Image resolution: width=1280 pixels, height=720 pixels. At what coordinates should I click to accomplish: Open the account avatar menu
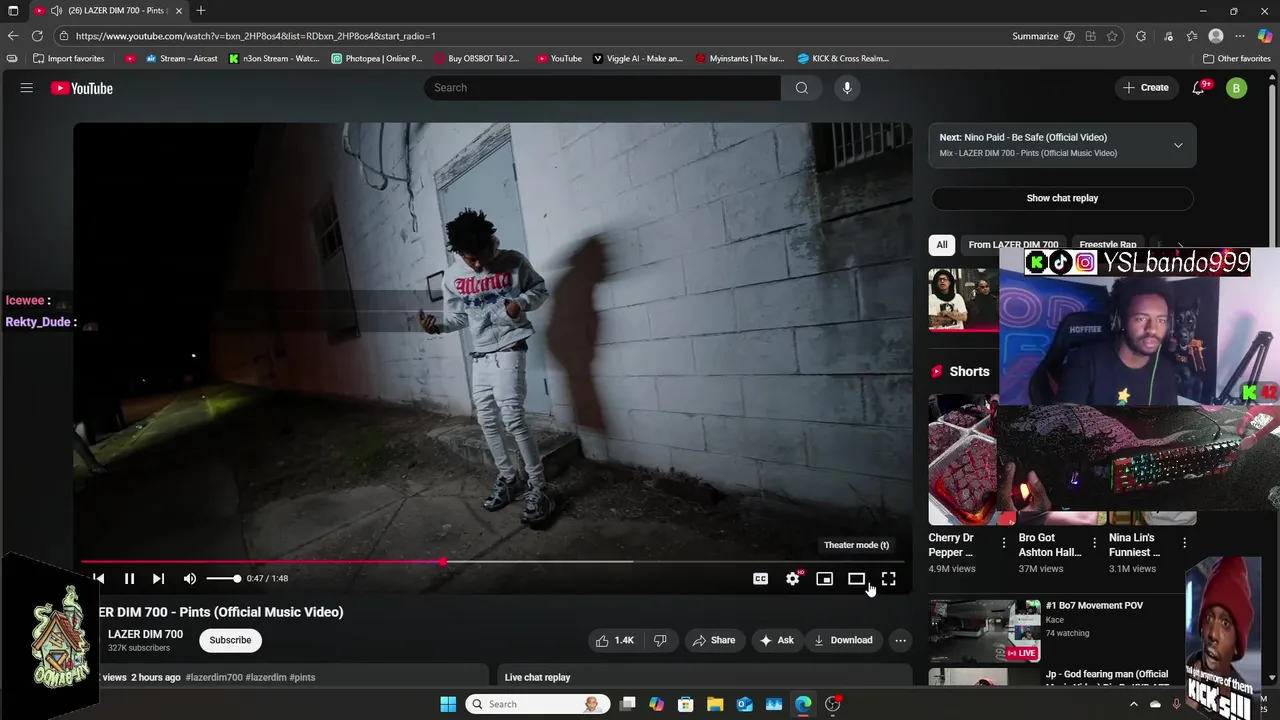click(x=1237, y=88)
